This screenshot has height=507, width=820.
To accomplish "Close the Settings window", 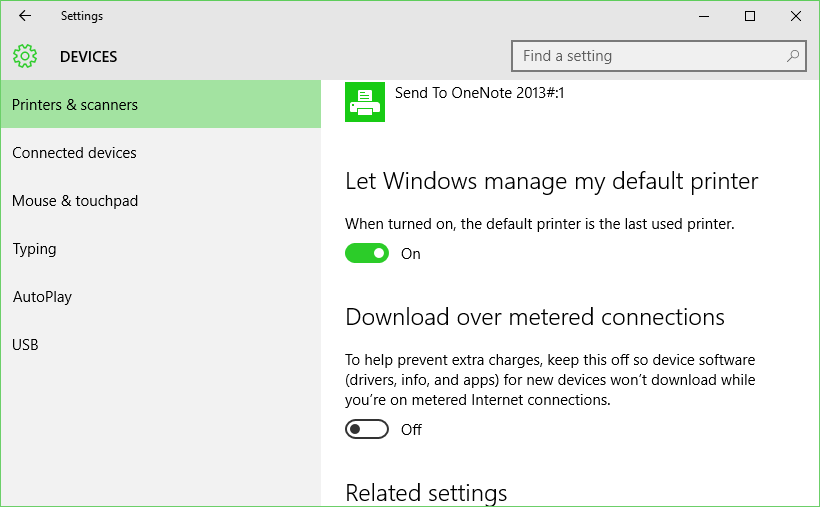I will pos(795,16).
